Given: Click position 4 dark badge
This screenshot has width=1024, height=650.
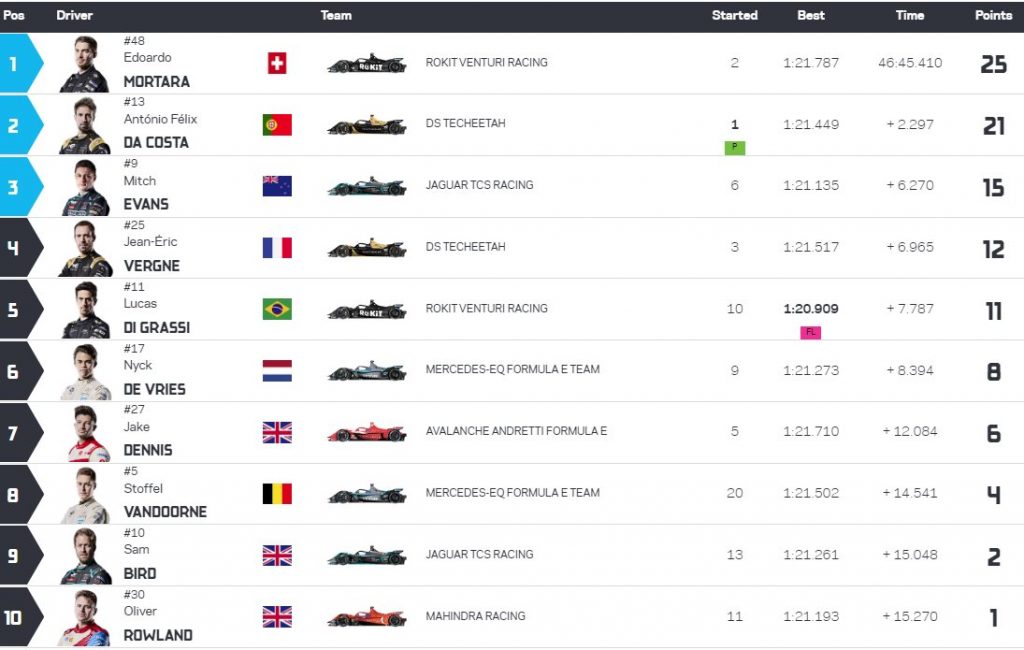Looking at the screenshot, I should pos(21,248).
